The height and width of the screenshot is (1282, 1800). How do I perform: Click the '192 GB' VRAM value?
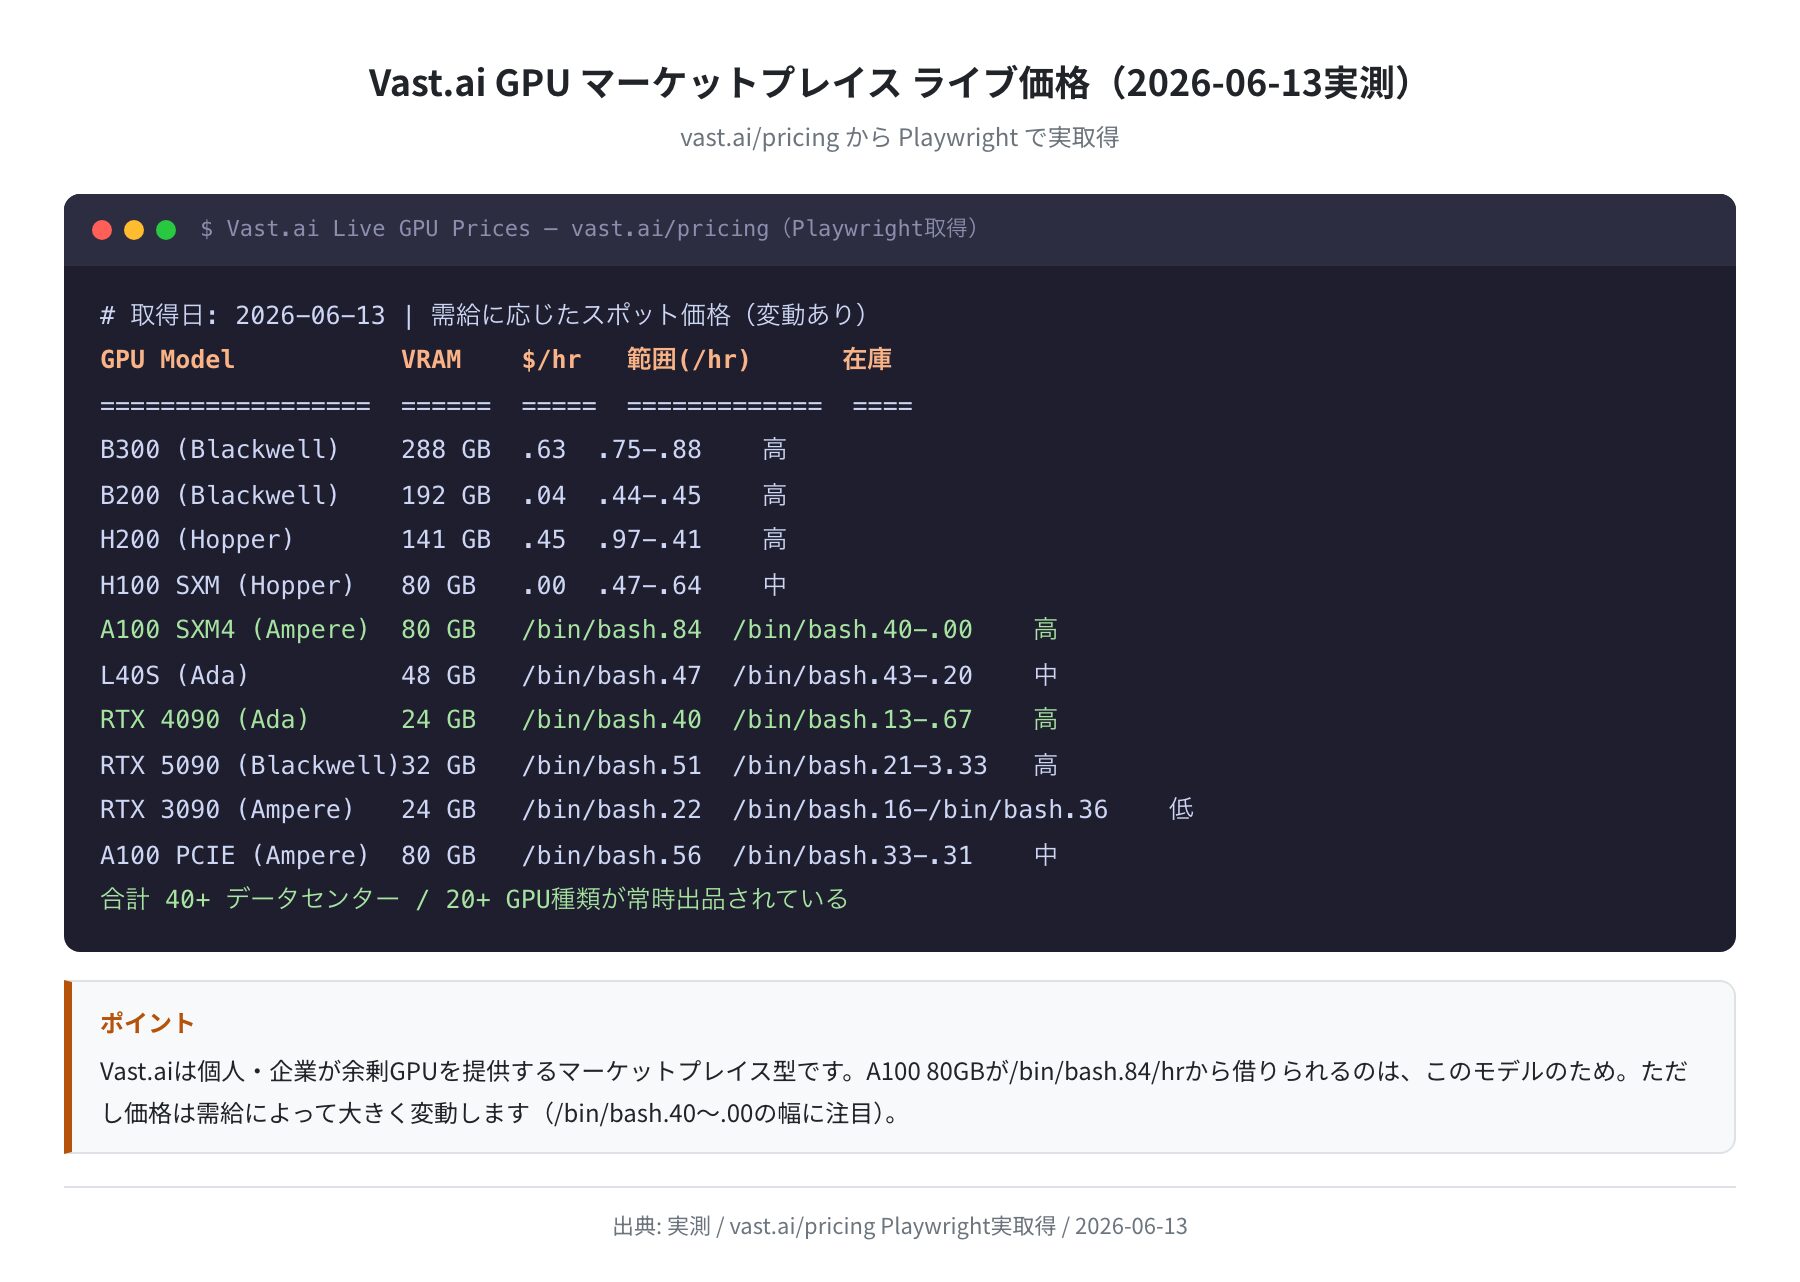click(446, 495)
